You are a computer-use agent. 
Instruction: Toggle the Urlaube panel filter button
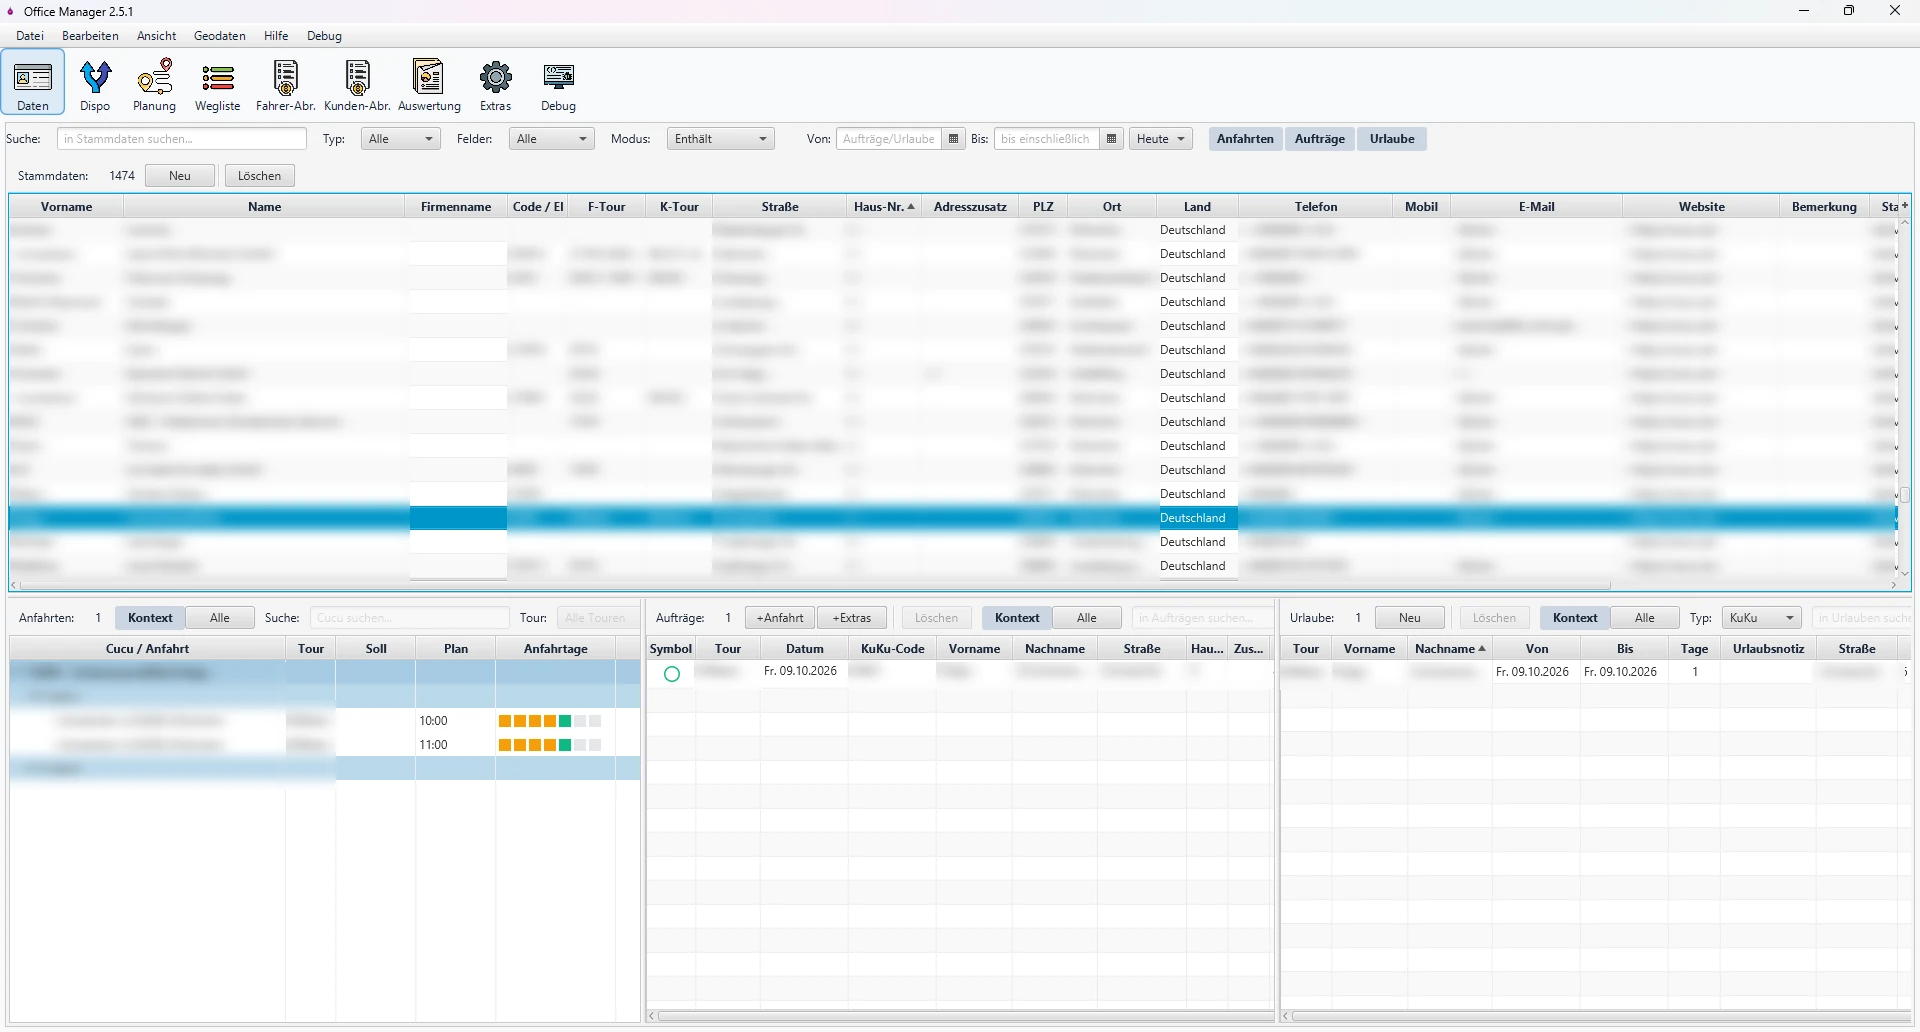coord(1392,139)
